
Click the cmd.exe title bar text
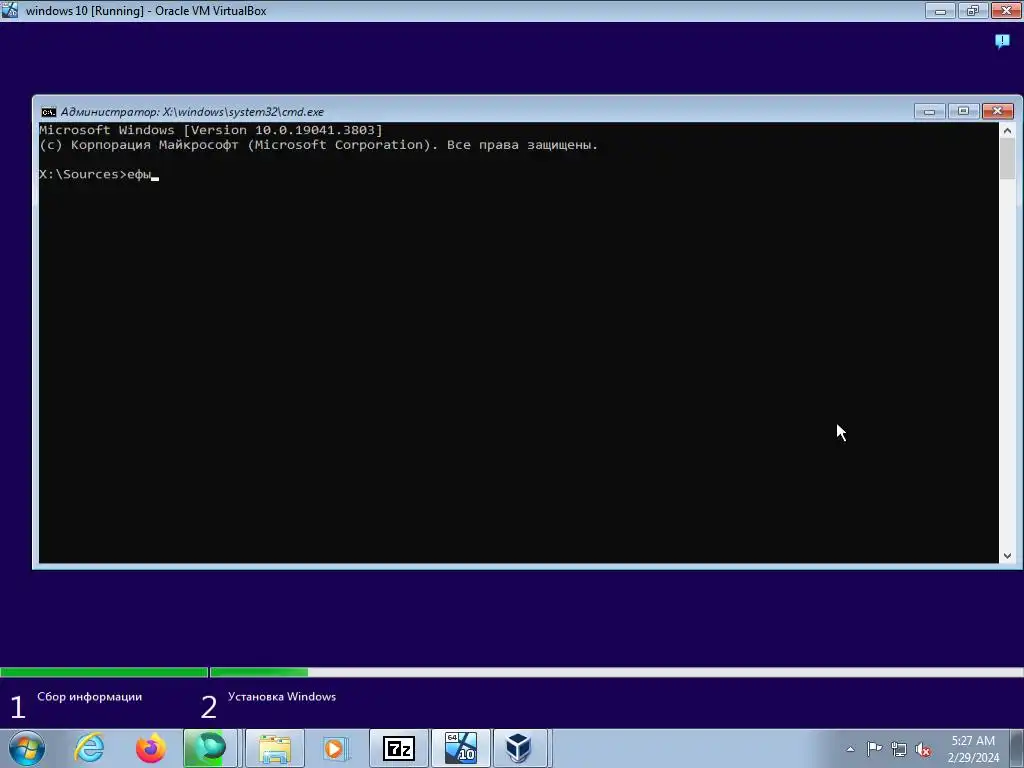(x=192, y=112)
